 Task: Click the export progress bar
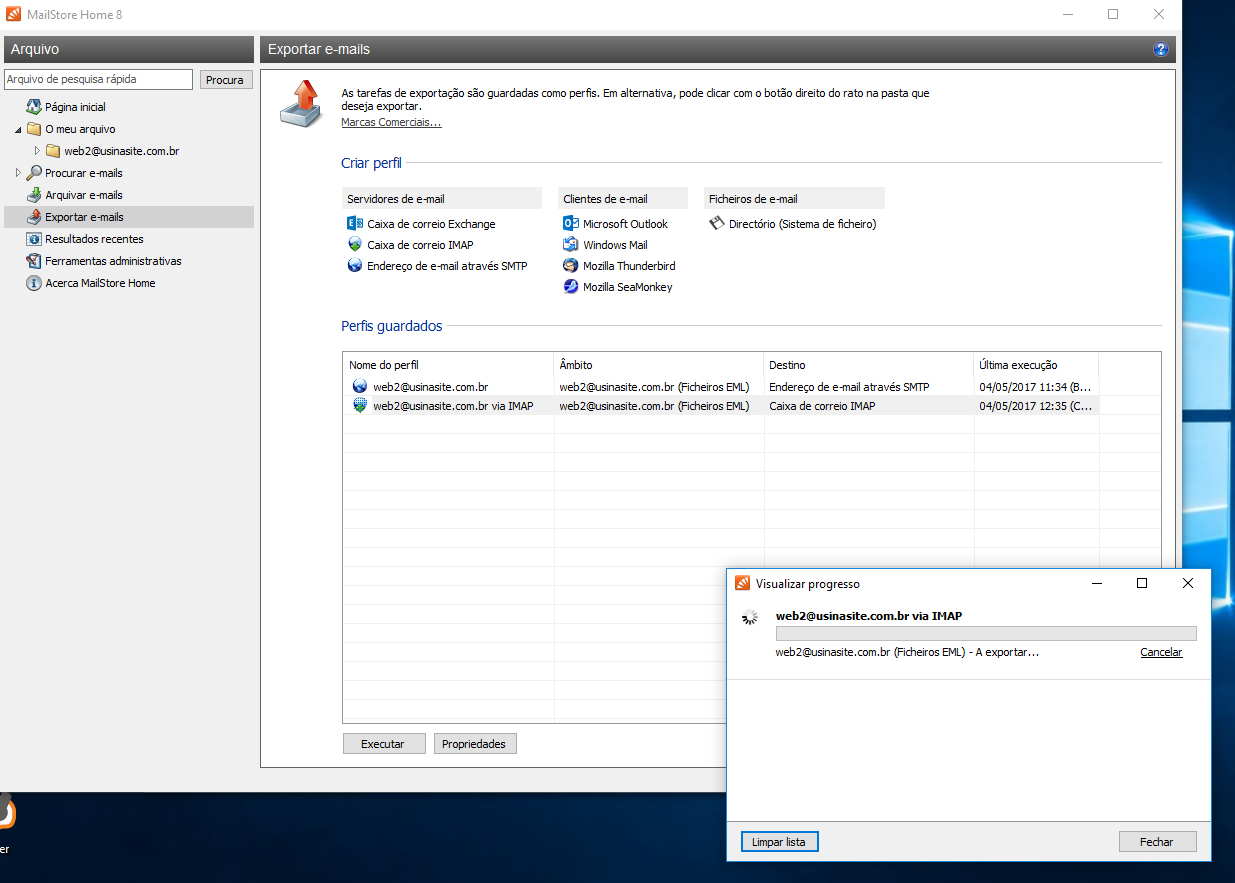pyautogui.click(x=985, y=633)
